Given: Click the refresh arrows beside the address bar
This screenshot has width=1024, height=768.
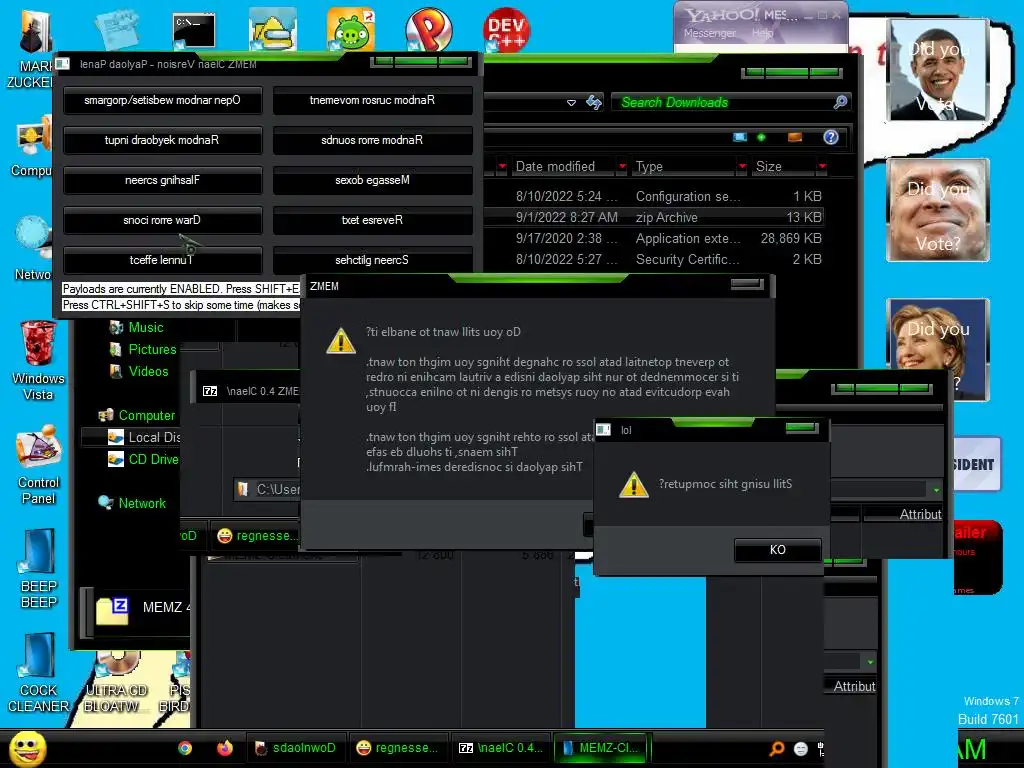Looking at the screenshot, I should pos(594,103).
